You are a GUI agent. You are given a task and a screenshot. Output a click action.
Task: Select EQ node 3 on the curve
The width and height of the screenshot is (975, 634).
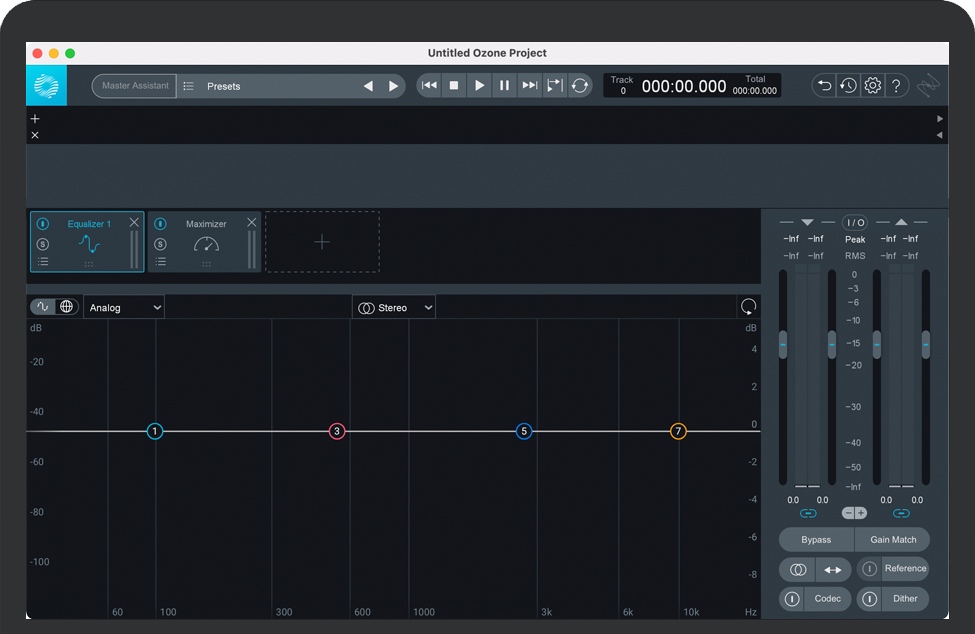337,432
